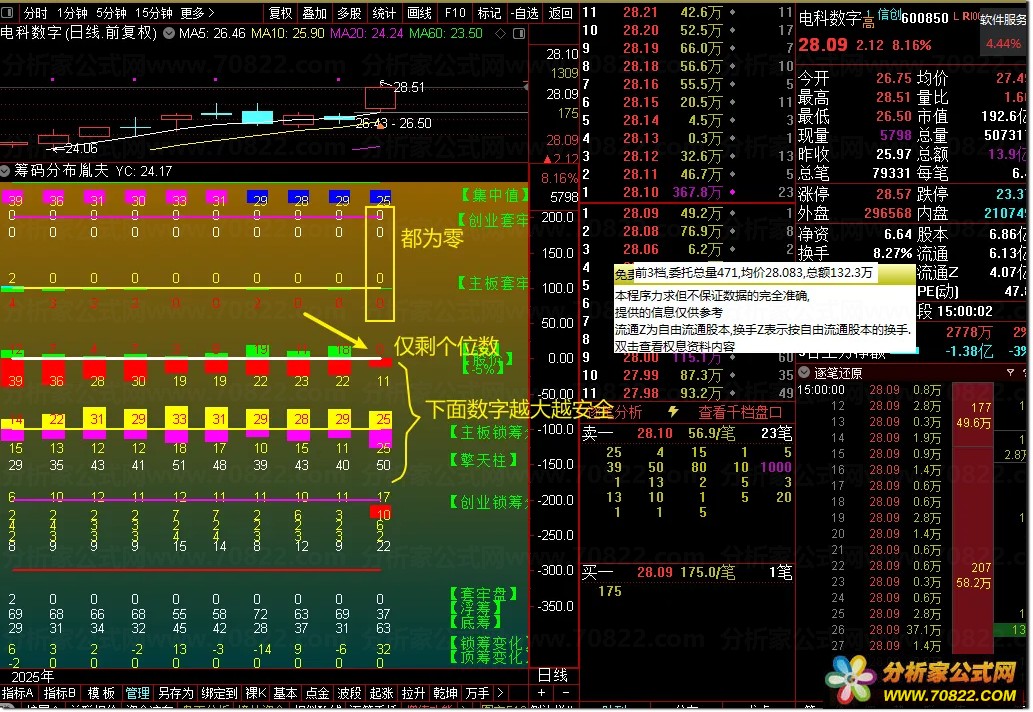Expand 更多 periods list

pyautogui.click(x=197, y=13)
